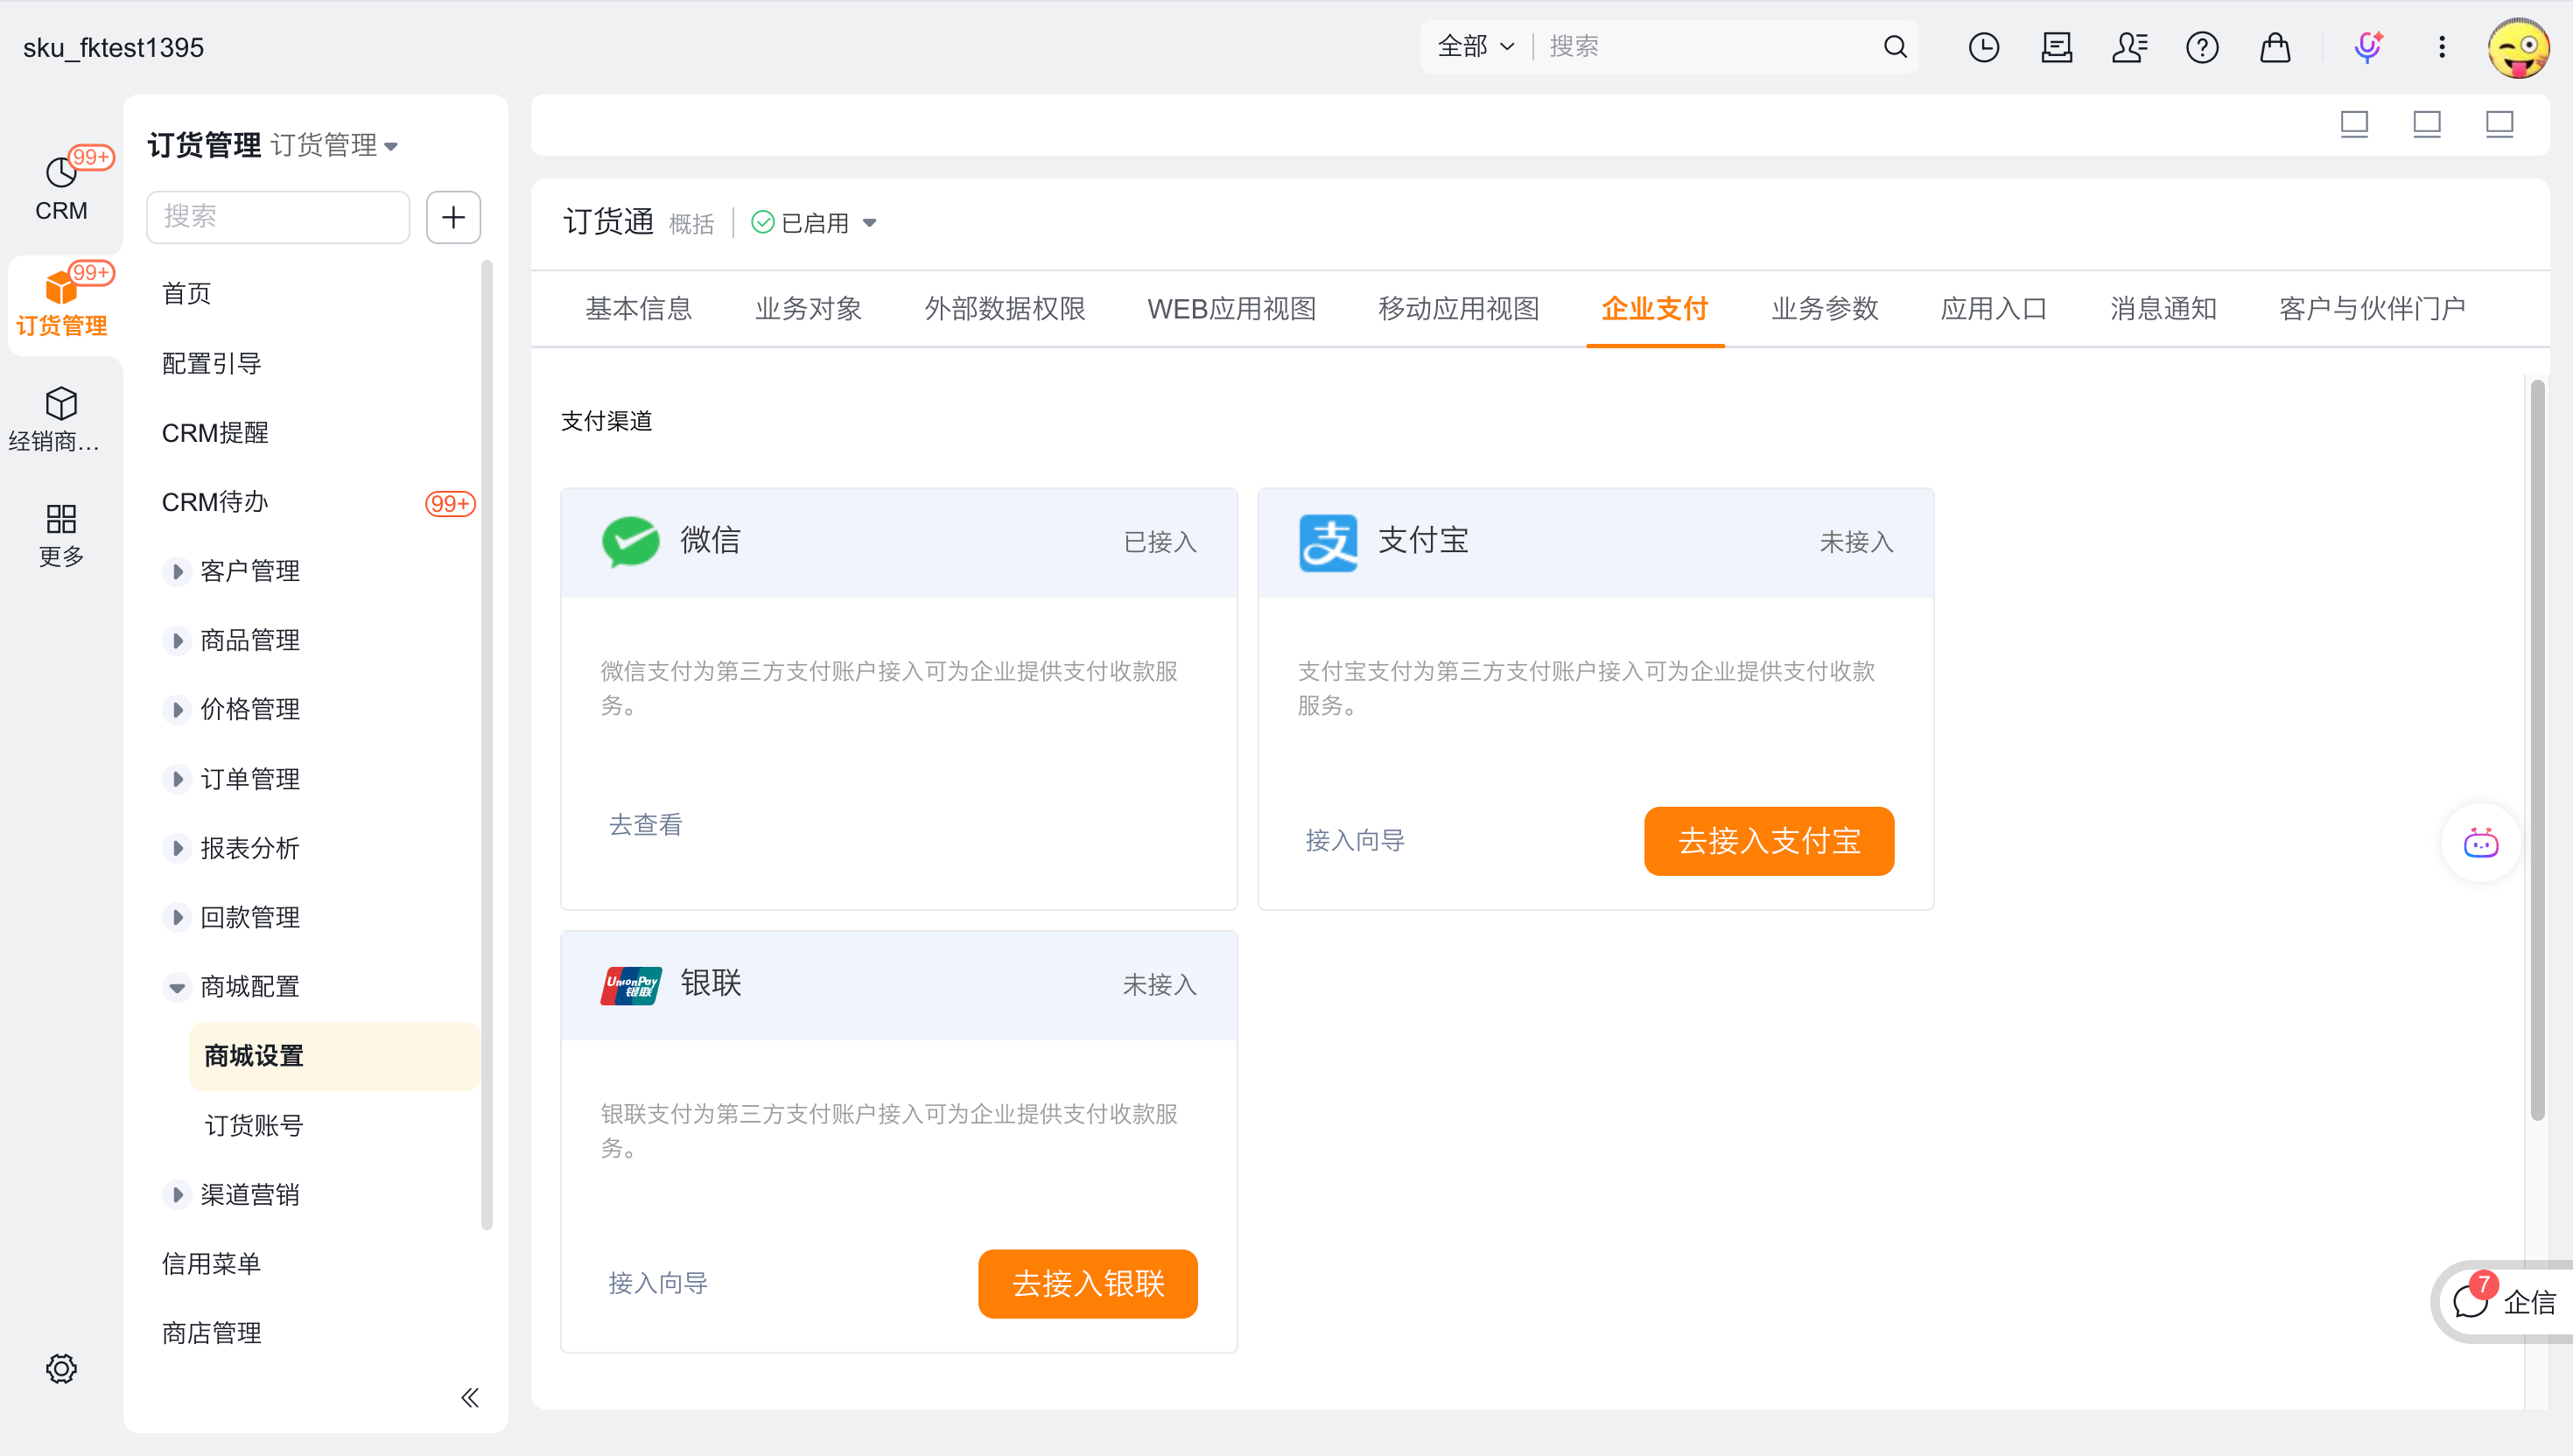Image resolution: width=2573 pixels, height=1456 pixels.
Task: Open the 去查看 link on WeChat card
Action: 645,825
